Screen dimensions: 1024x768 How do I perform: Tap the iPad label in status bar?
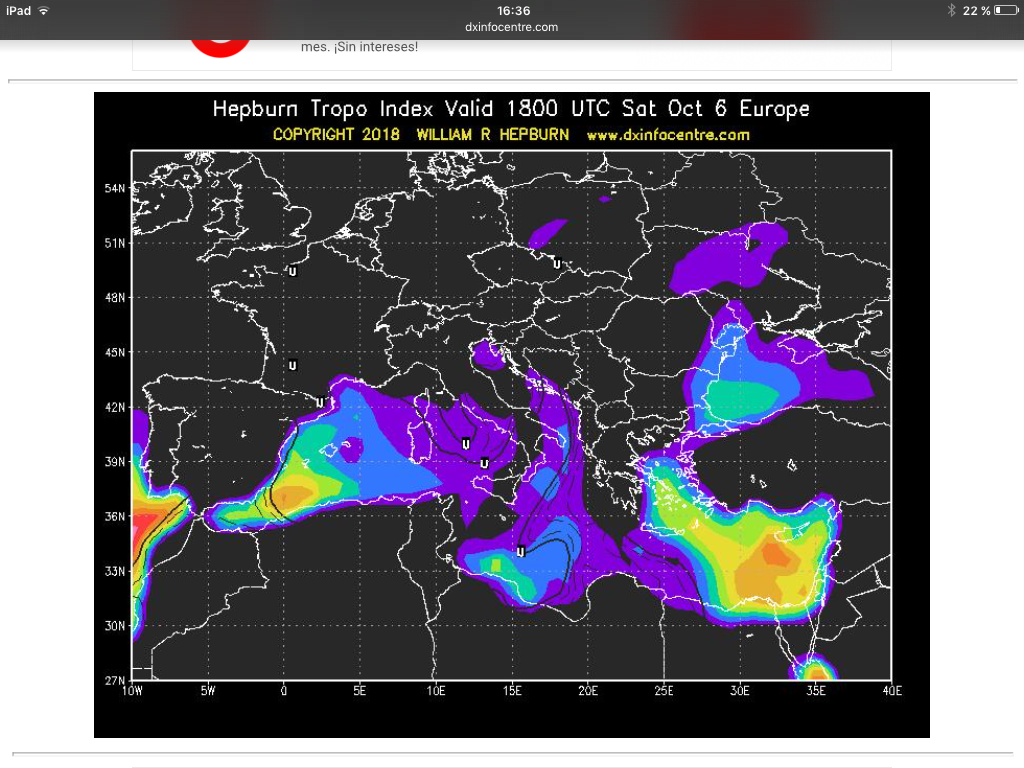(18, 10)
